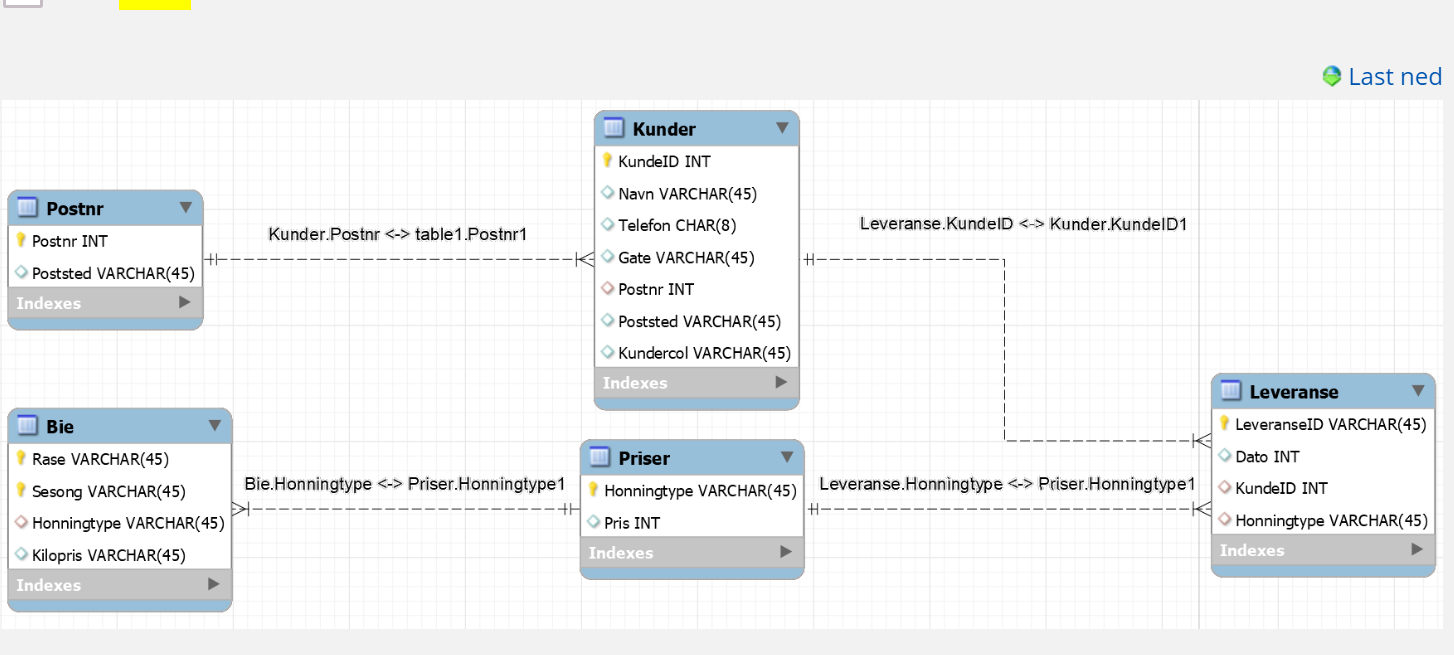This screenshot has width=1454, height=655.
Task: Click diamond icon beside Poststed in Kunder table
Action: [x=607, y=321]
